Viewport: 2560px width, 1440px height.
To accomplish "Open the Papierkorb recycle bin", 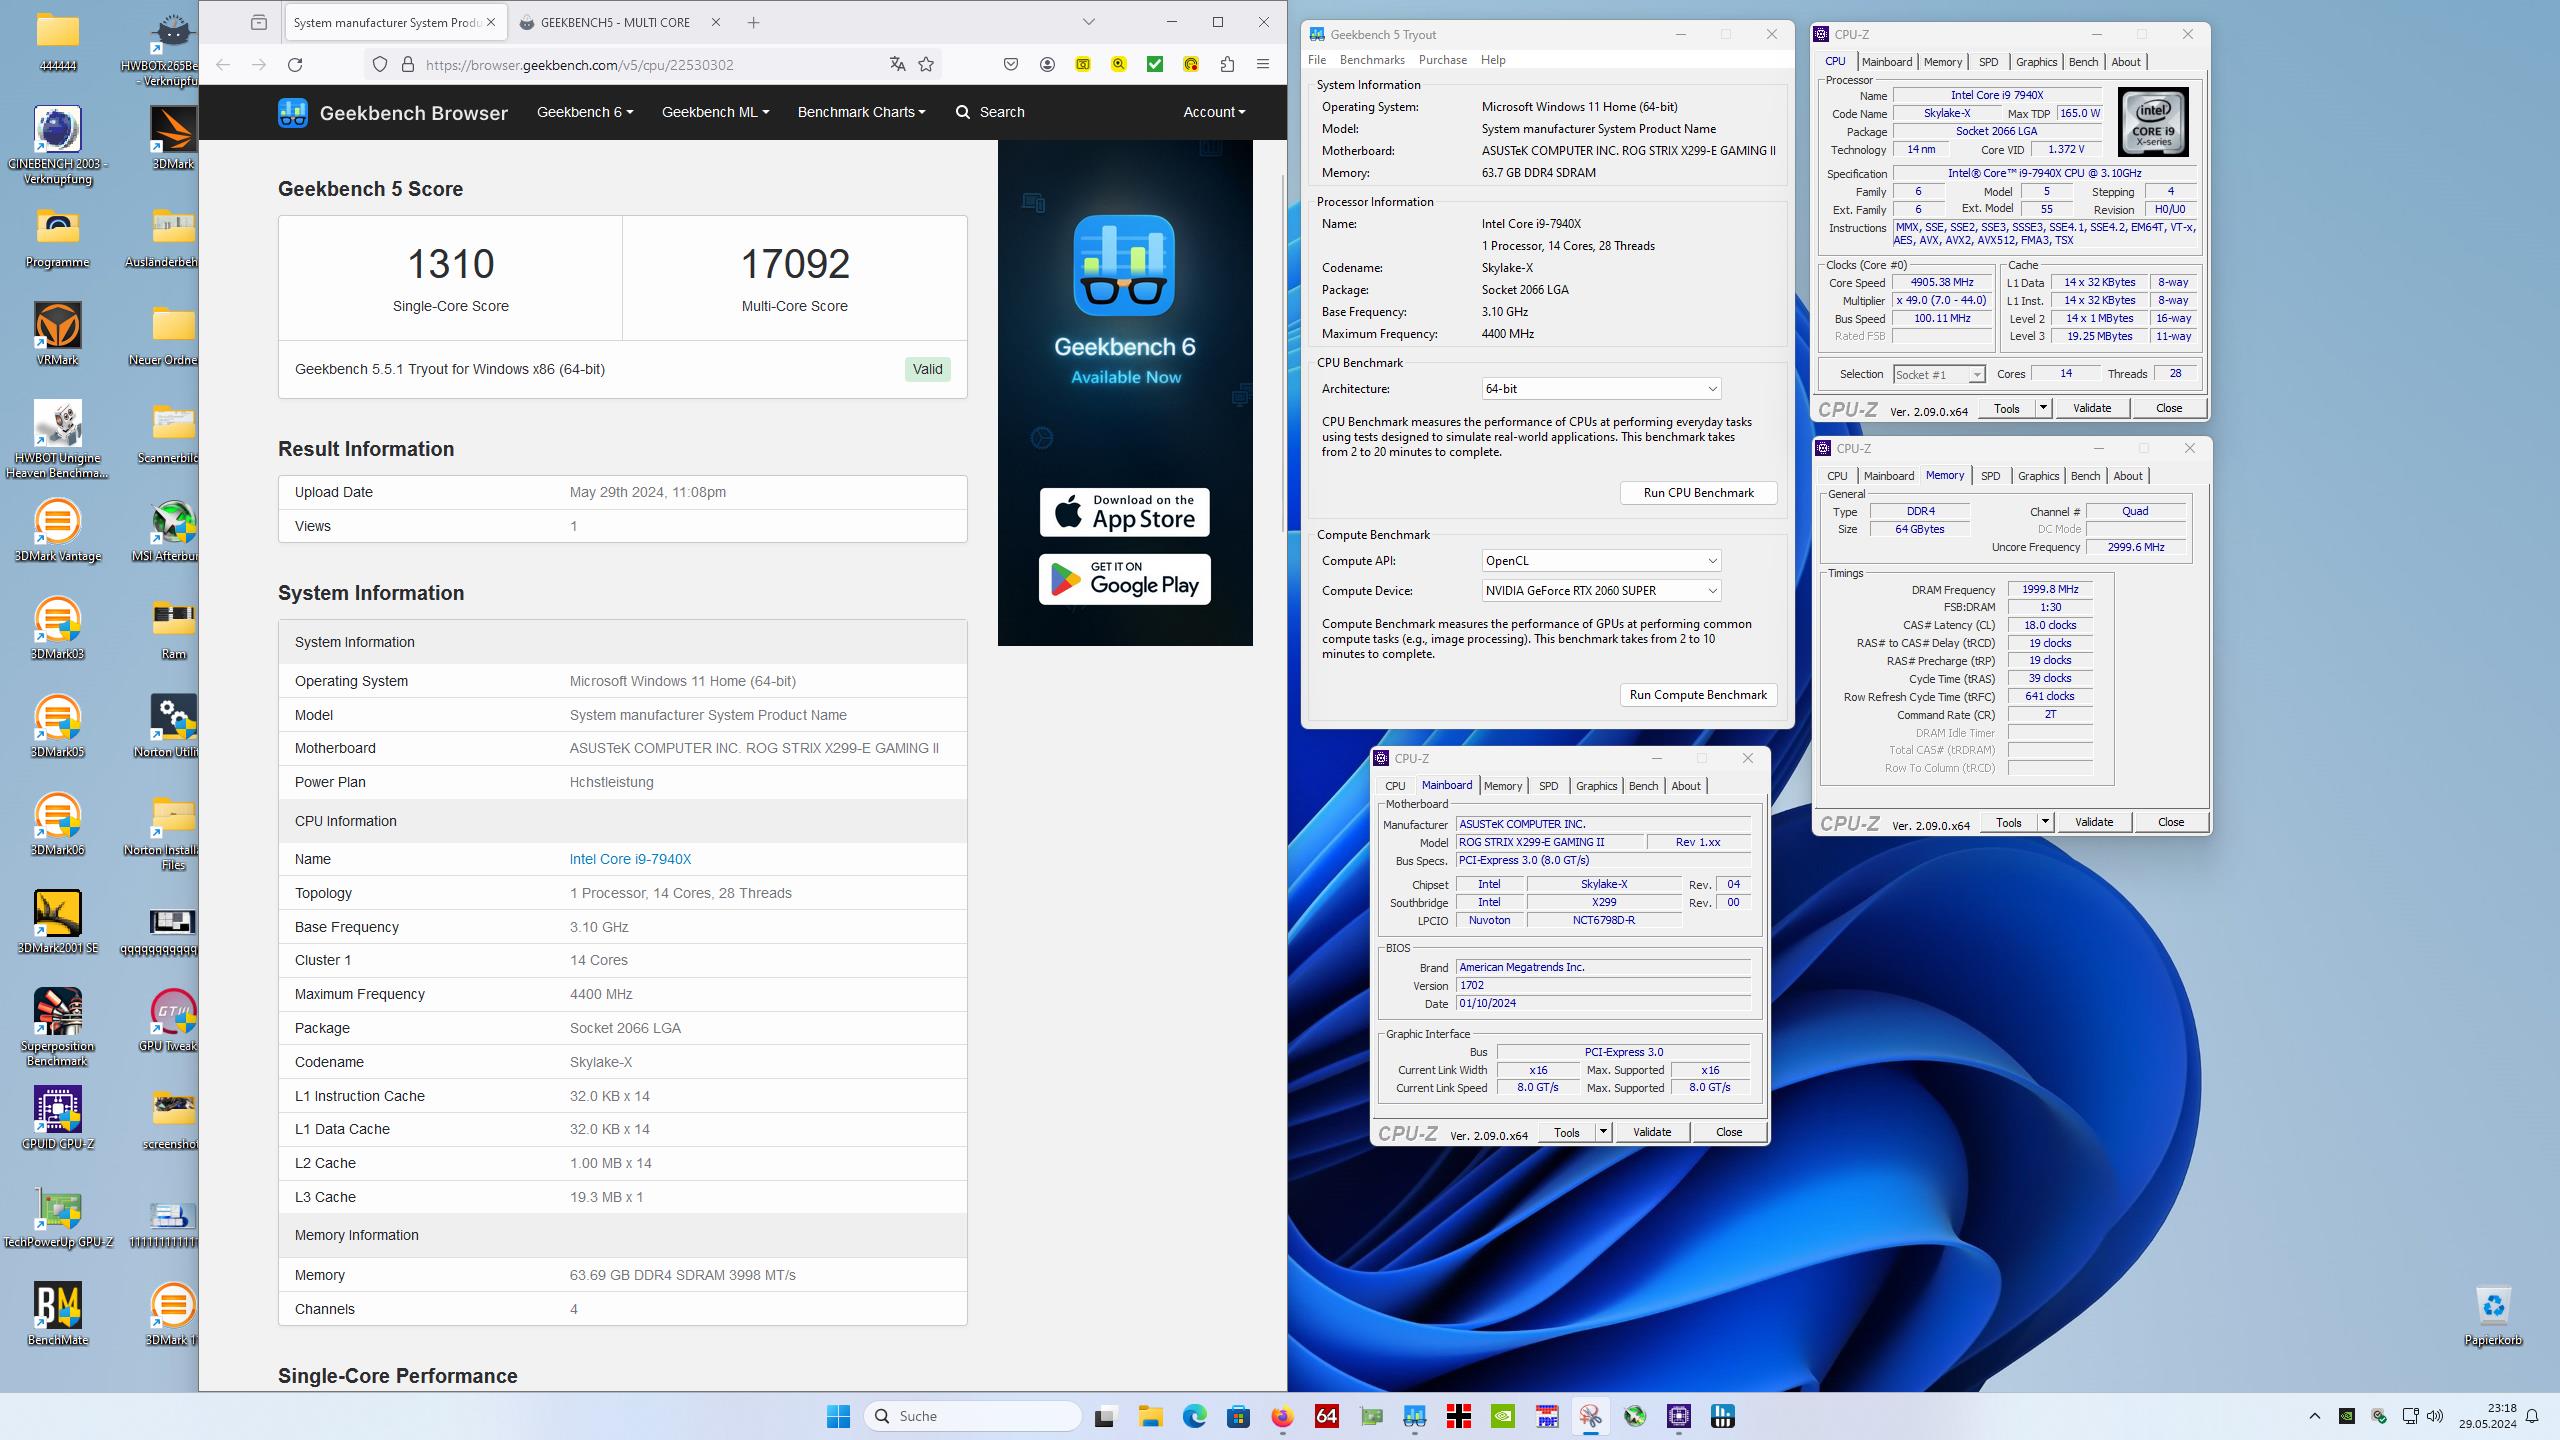I will click(x=2493, y=1317).
